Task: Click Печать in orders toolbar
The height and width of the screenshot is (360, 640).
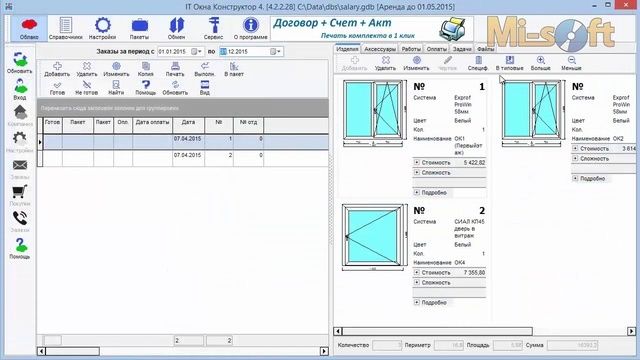Action: 175,69
